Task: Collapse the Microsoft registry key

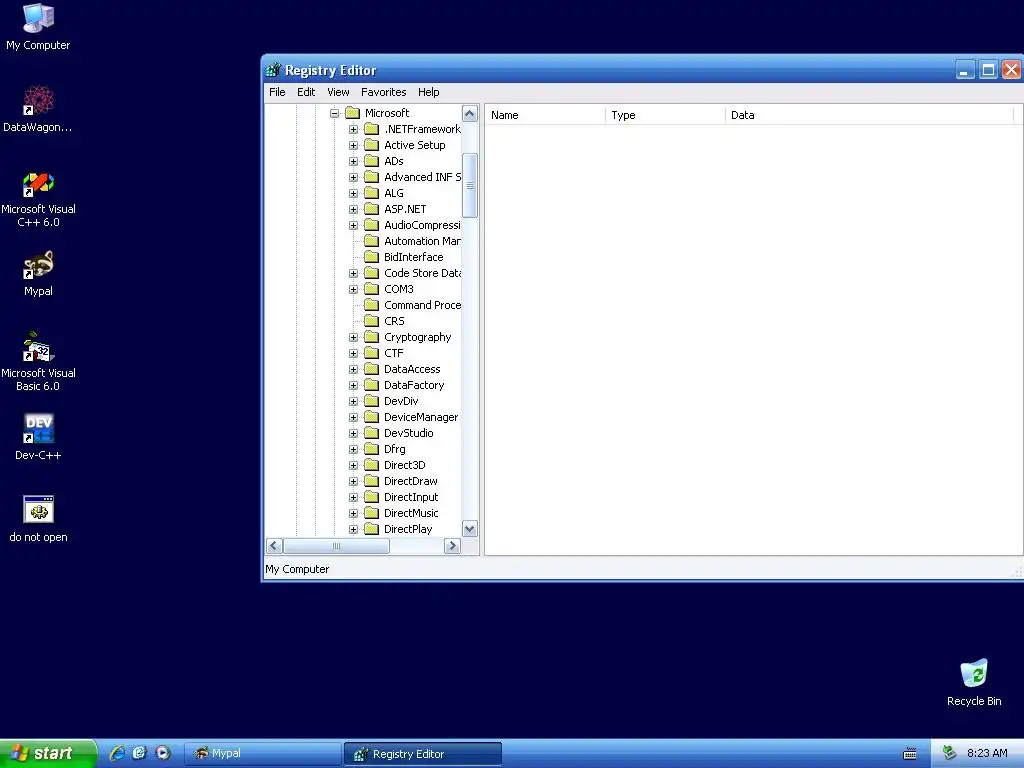Action: point(334,113)
